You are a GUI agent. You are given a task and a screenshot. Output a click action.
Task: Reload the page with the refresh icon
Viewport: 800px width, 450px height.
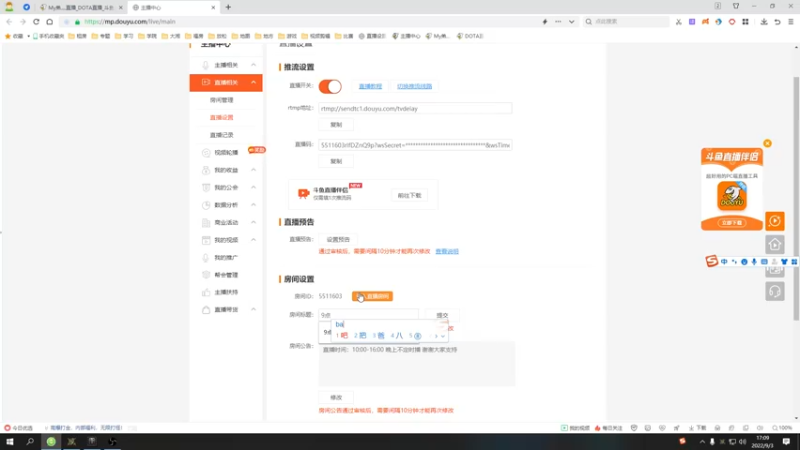point(36,21)
